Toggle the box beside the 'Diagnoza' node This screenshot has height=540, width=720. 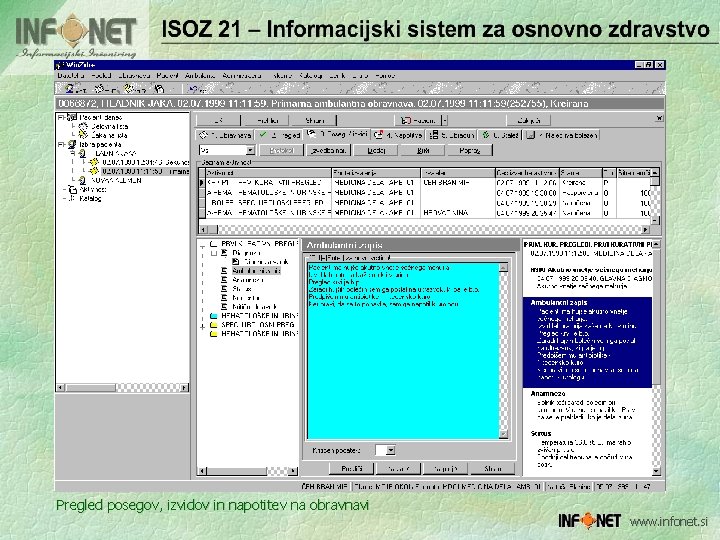[214, 253]
